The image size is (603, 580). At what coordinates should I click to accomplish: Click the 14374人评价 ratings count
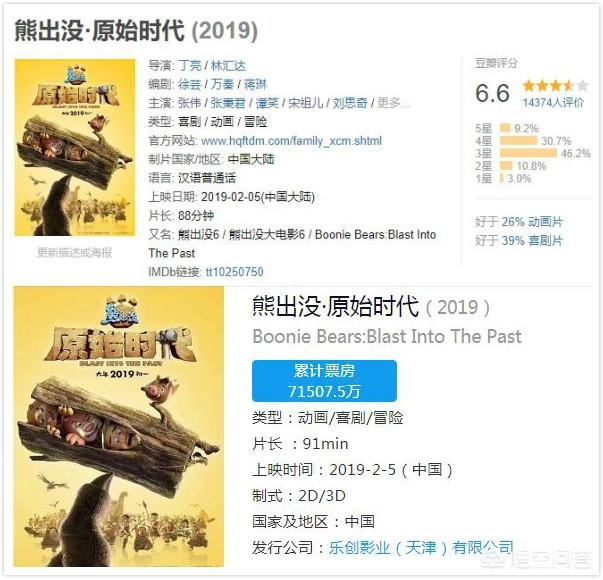(x=553, y=102)
